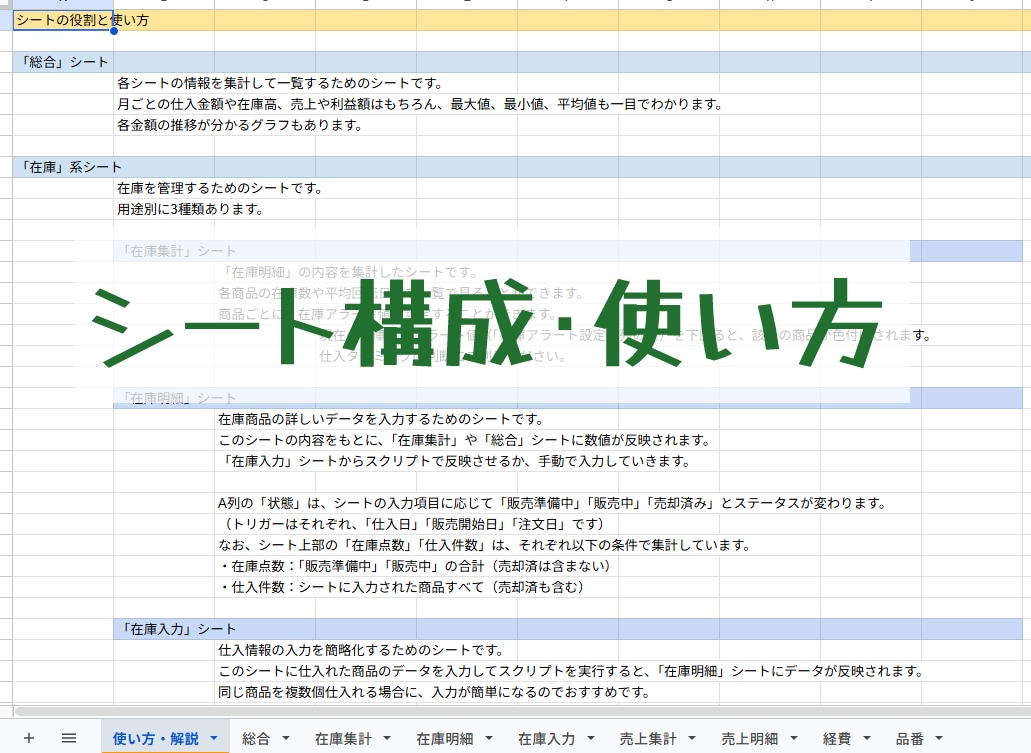Viewport: 1031px width, 753px height.
Task: Click the line starting なお、シート上部の「在庫点数」
Action: [x=485, y=545]
